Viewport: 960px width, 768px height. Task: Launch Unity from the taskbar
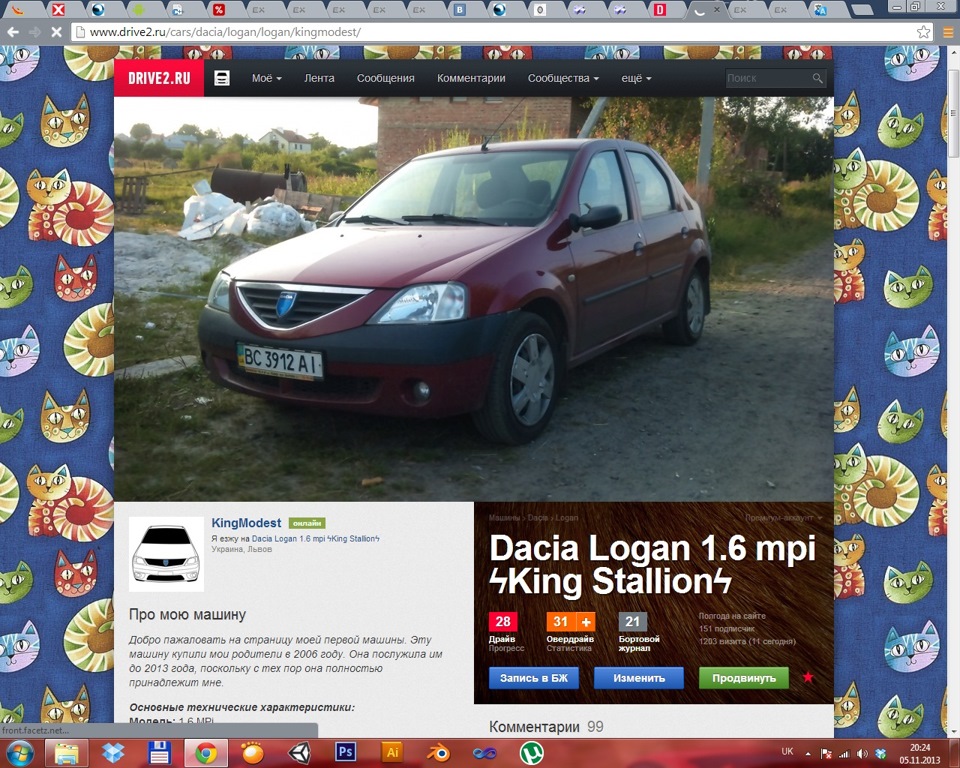click(299, 753)
